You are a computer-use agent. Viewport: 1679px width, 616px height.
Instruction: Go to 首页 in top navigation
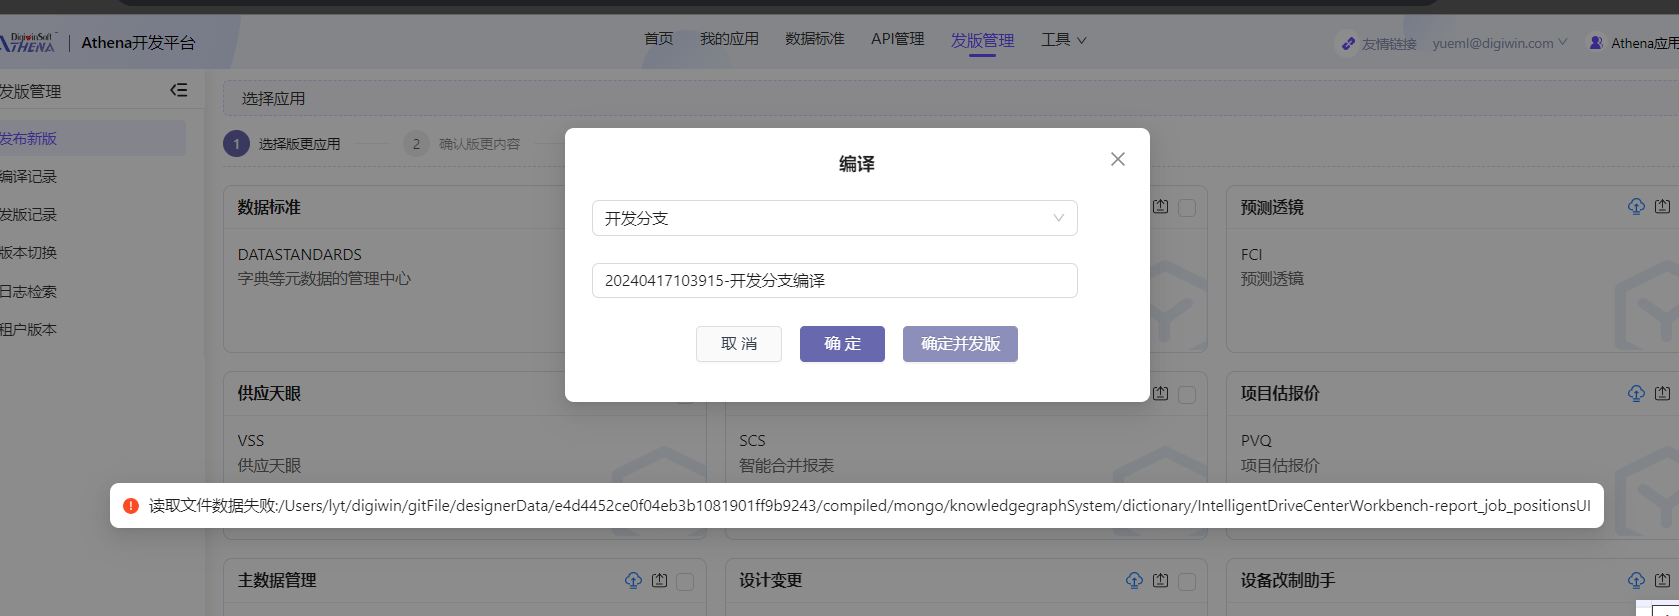658,39
